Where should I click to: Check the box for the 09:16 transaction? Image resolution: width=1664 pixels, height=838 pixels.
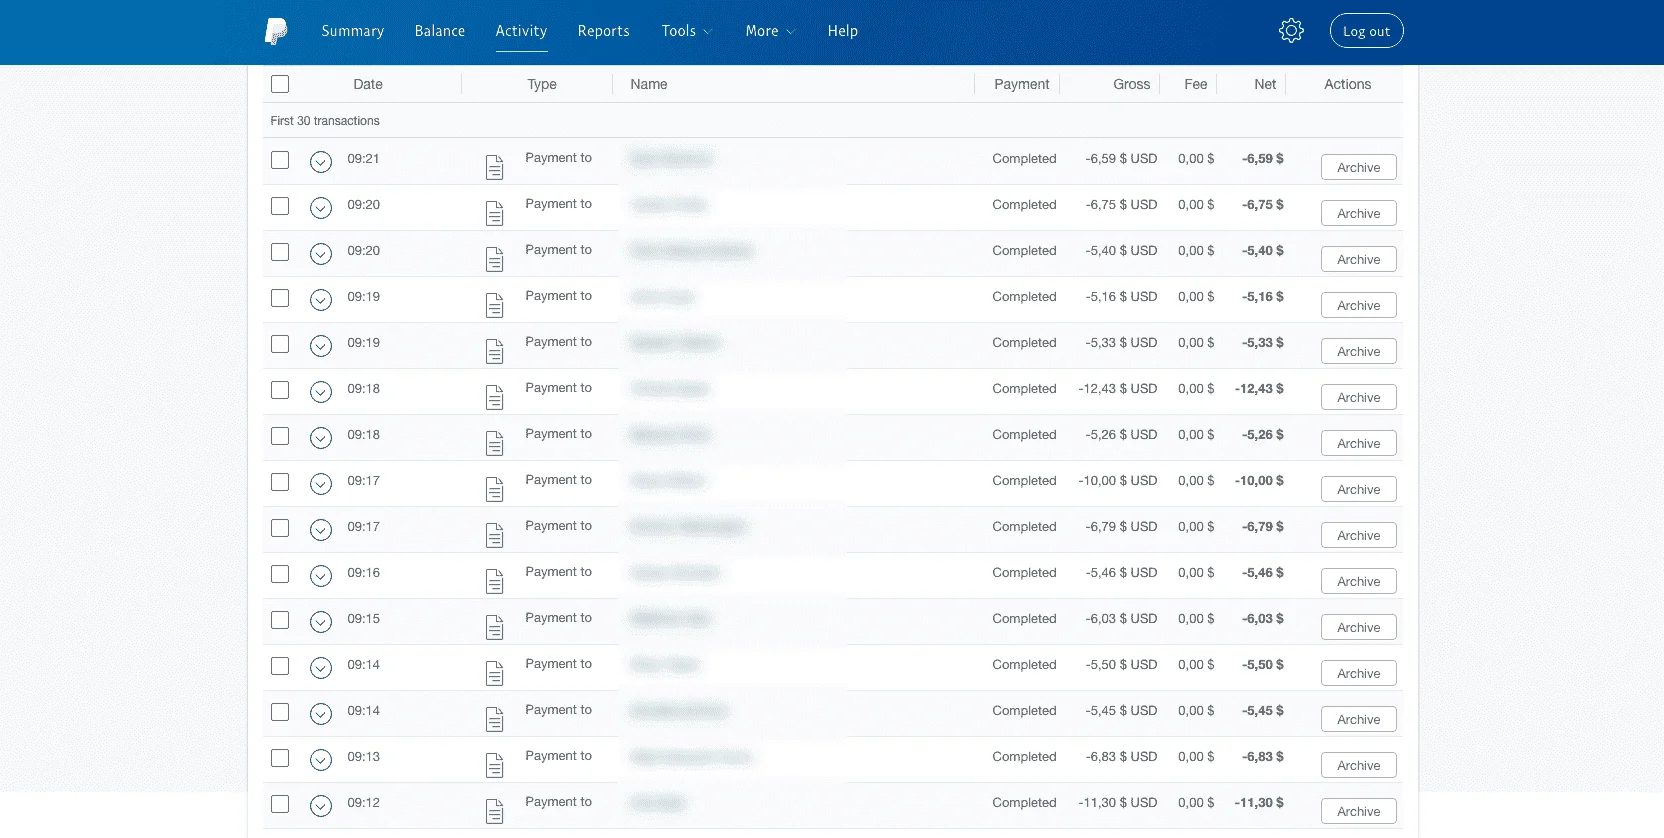point(280,574)
